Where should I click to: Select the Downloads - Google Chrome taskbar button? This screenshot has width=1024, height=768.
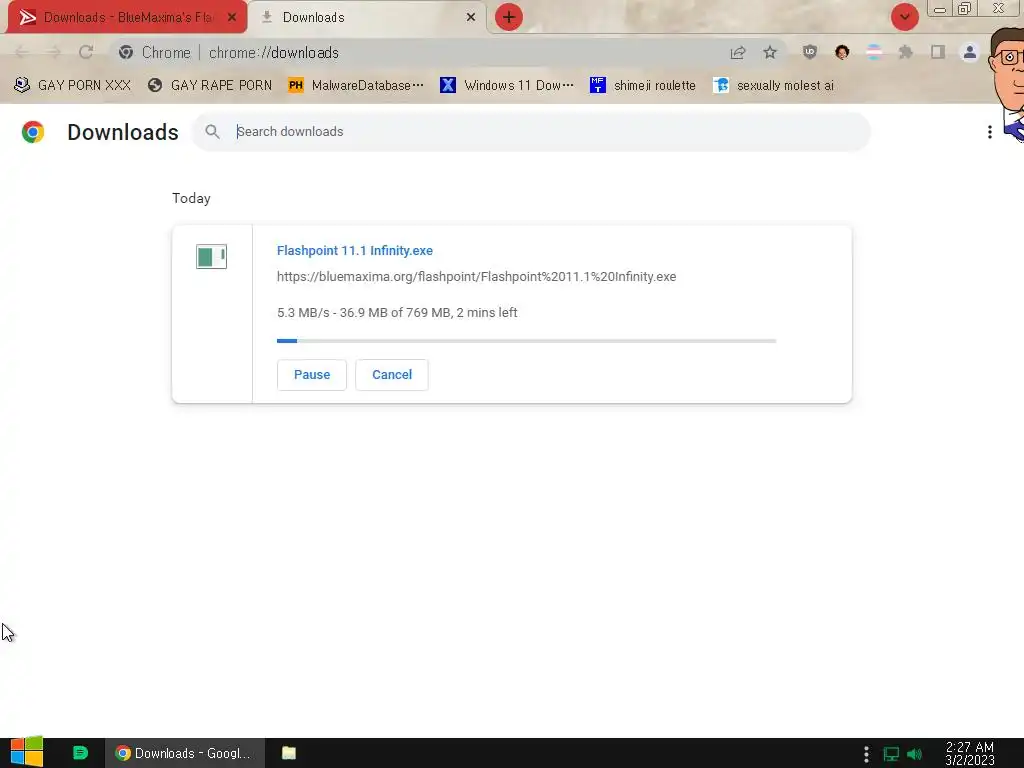coord(185,753)
